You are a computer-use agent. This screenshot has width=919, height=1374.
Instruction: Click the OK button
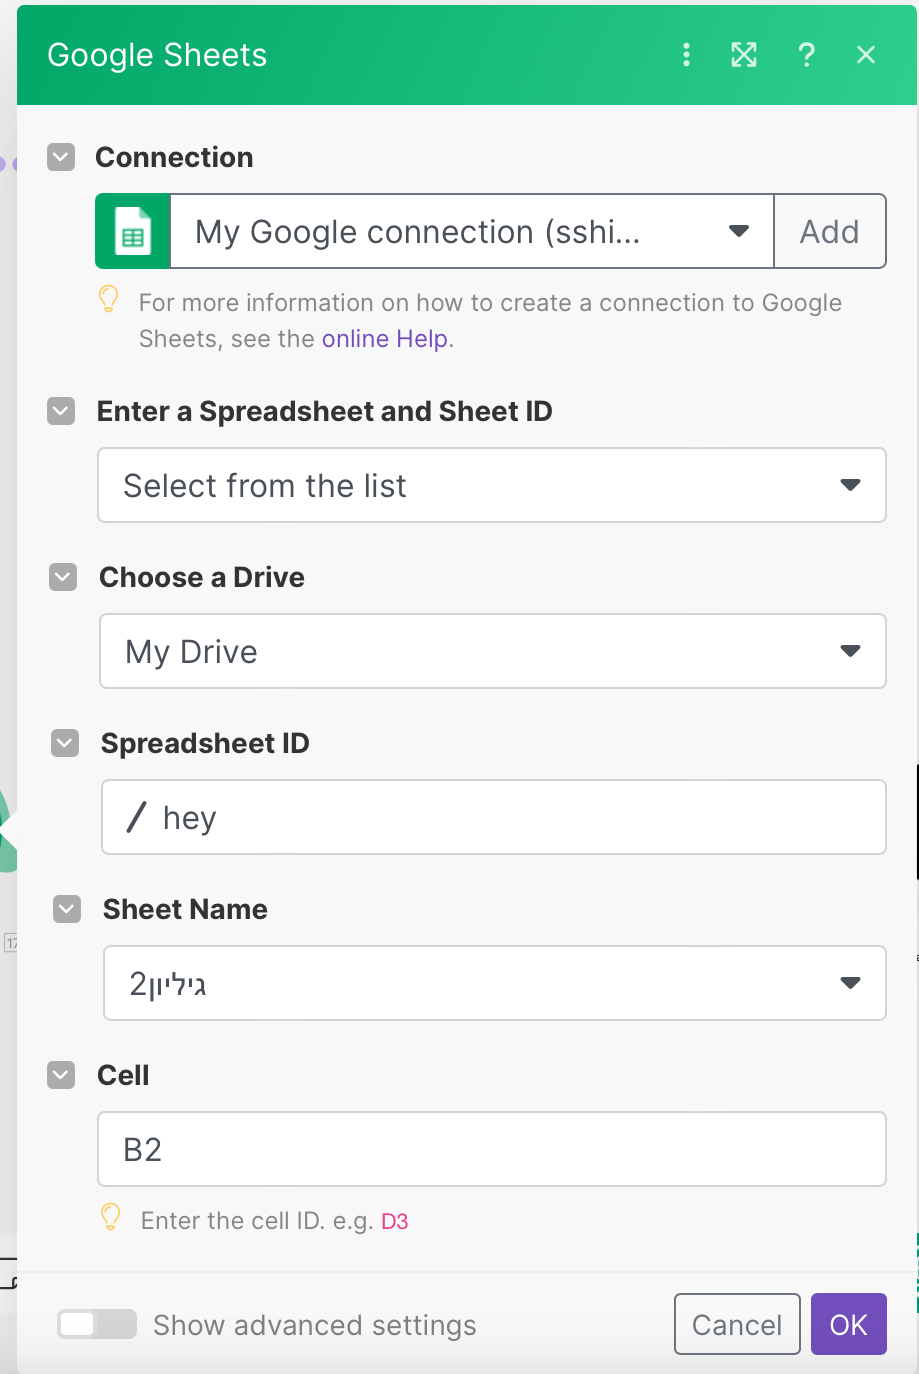pyautogui.click(x=849, y=1324)
